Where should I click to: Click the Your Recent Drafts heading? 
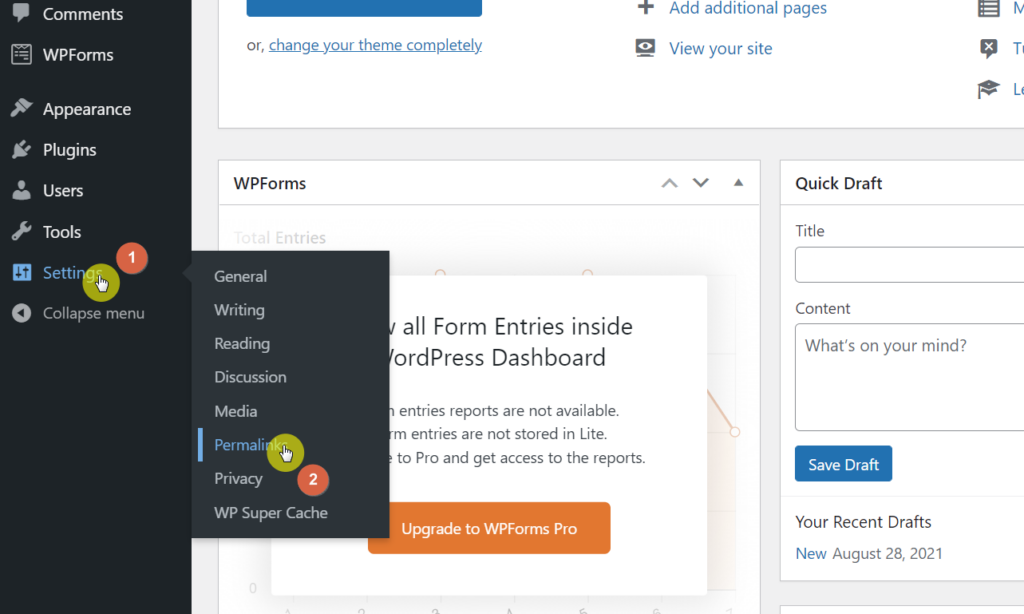[x=863, y=522]
